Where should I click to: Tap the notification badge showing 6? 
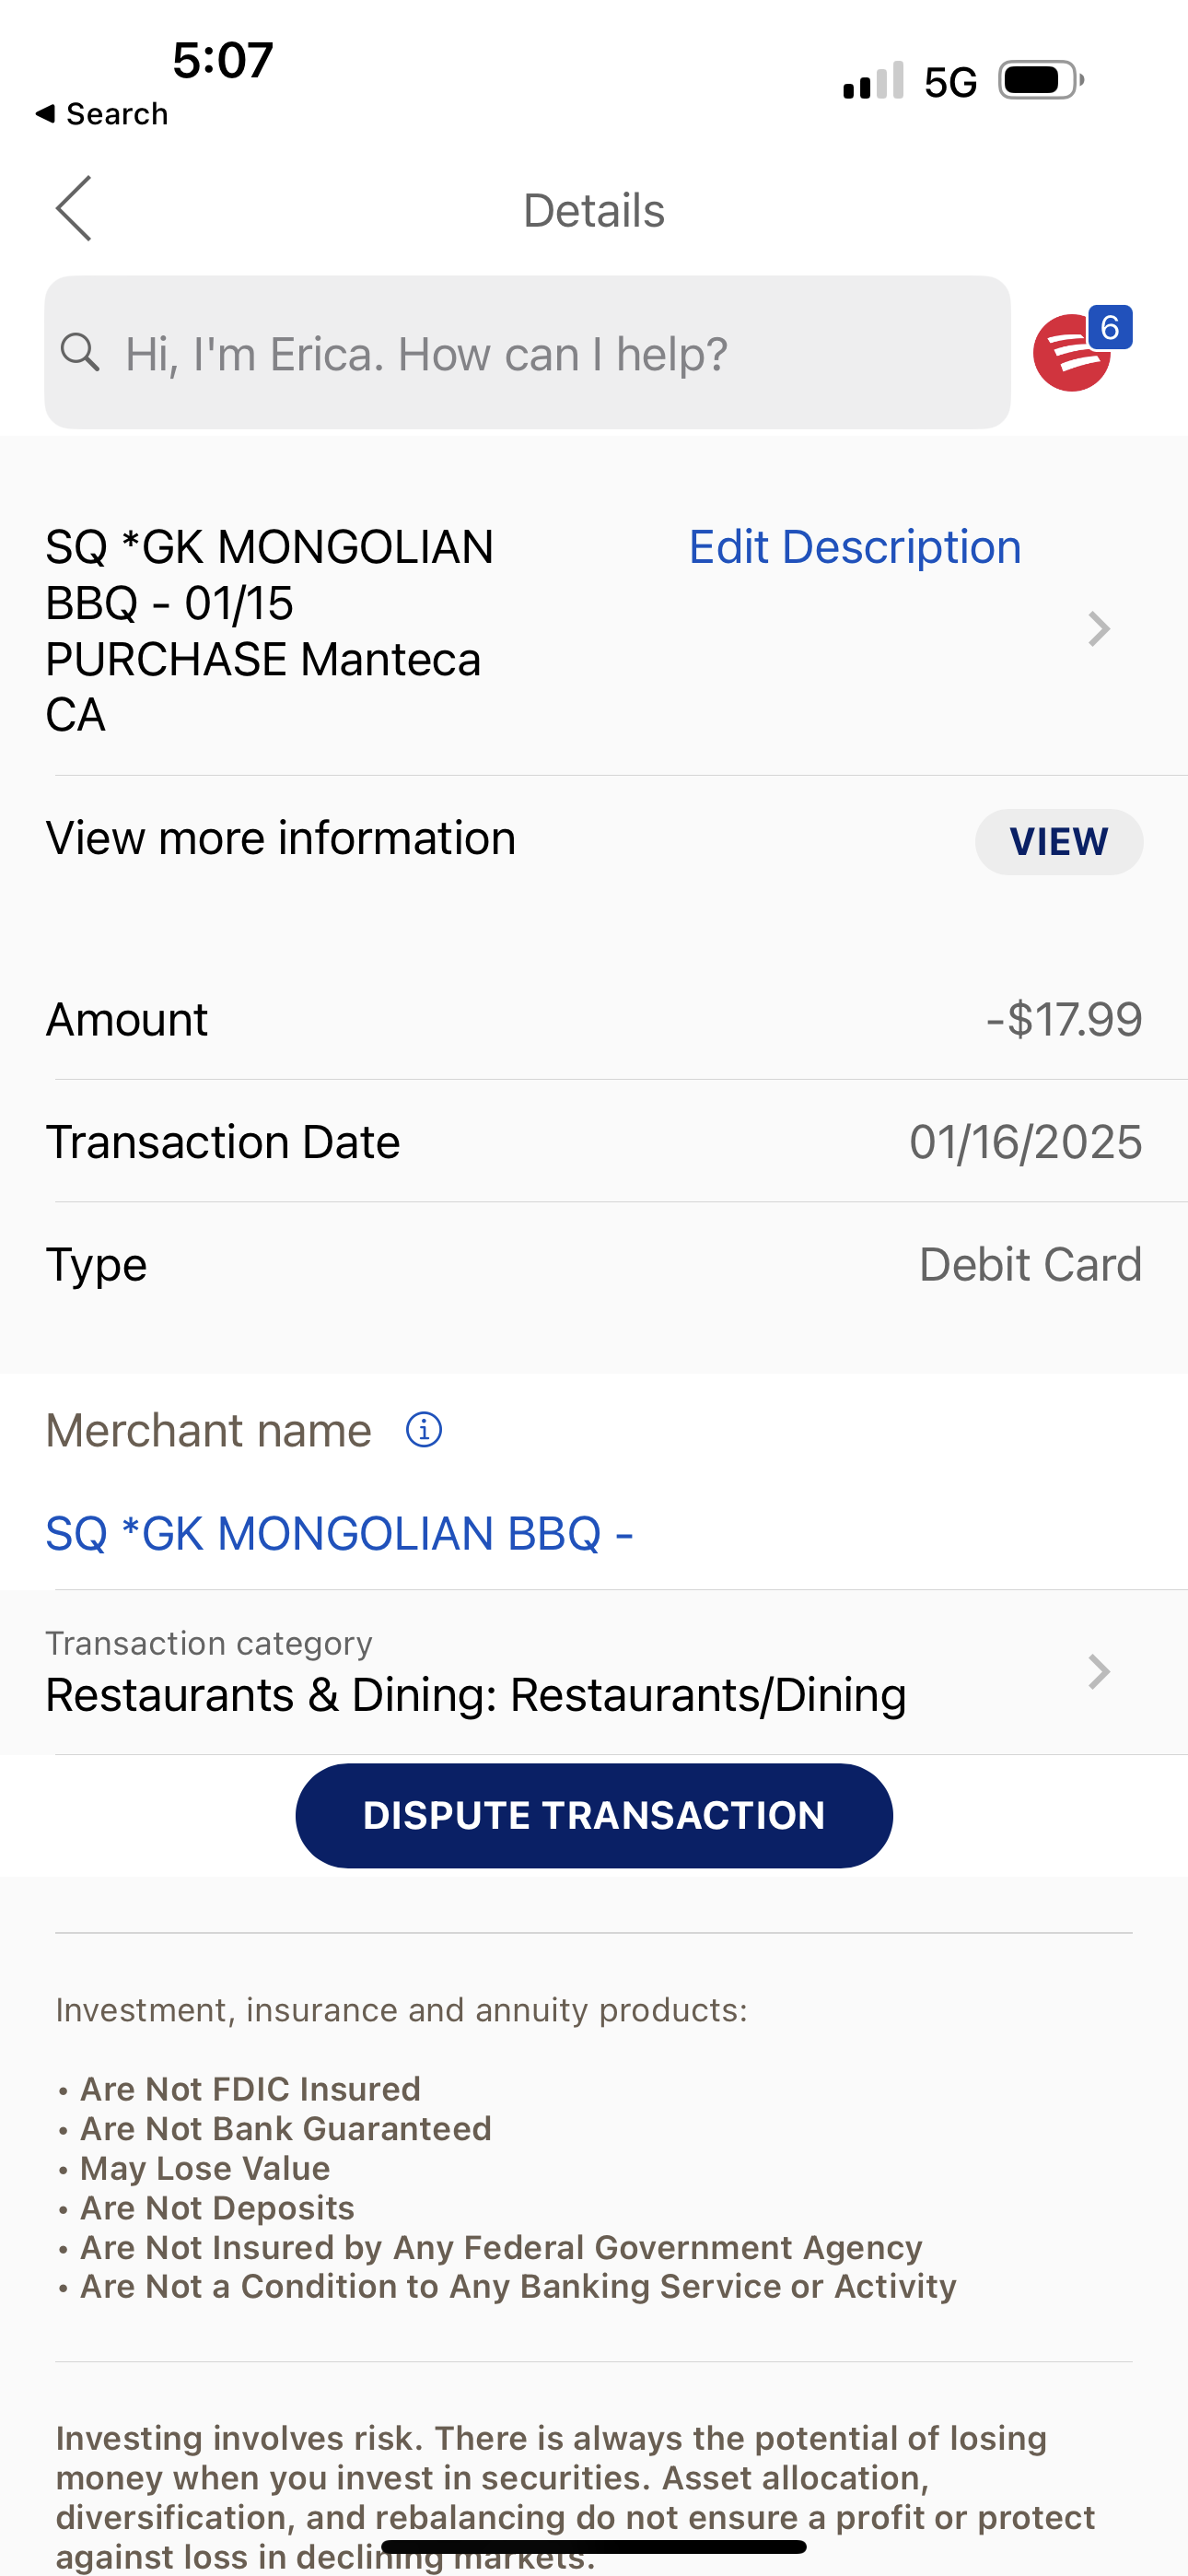tap(1110, 327)
